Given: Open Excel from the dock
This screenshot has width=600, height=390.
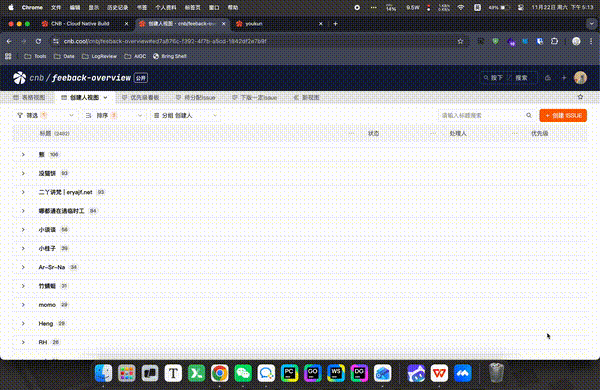Looking at the screenshot, I should (x=196, y=373).
